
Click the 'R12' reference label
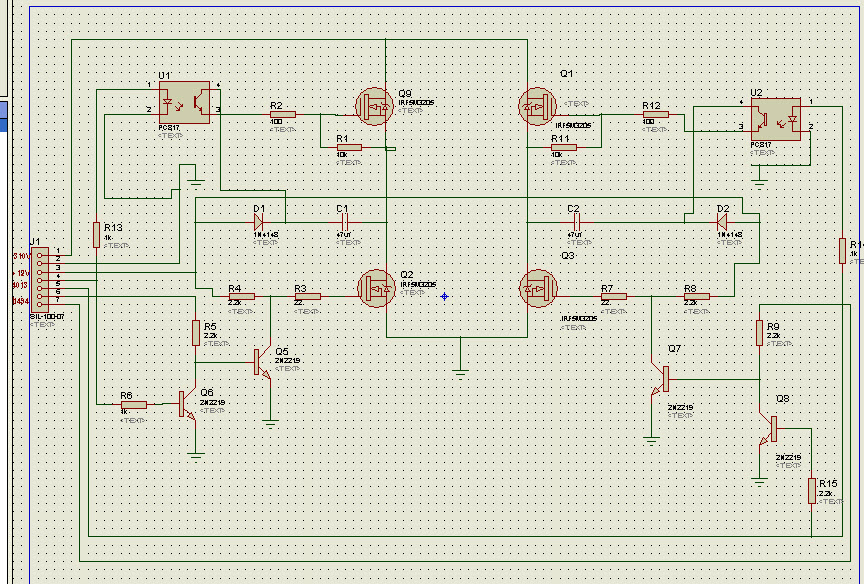click(x=651, y=105)
